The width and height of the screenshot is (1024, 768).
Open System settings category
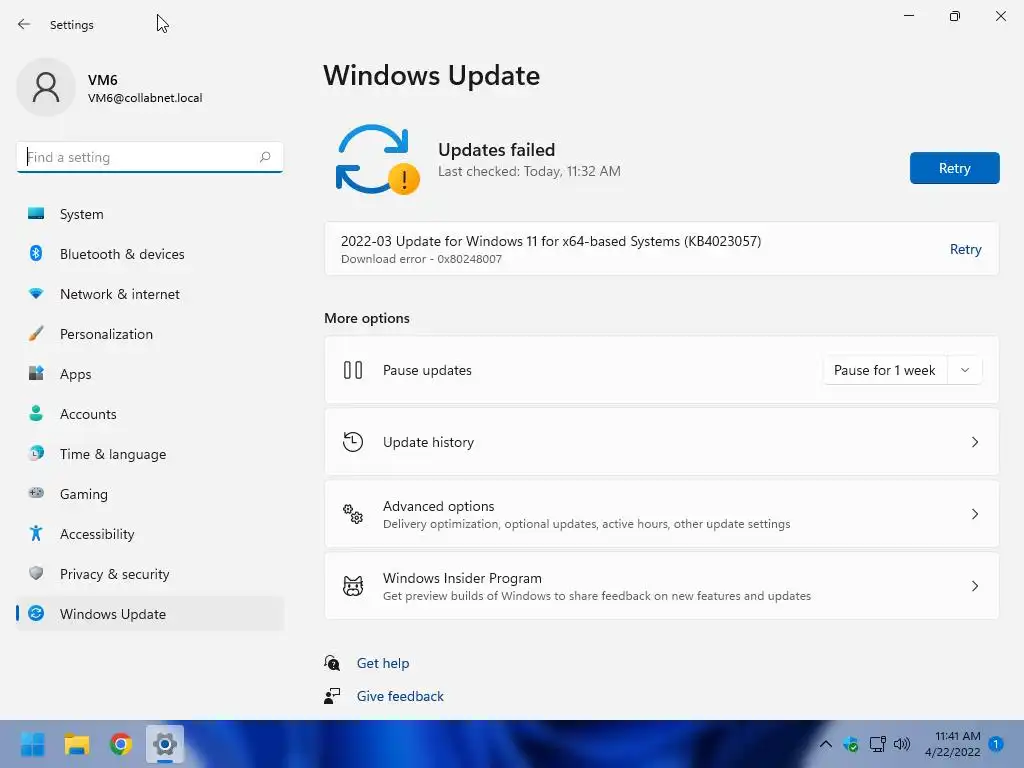(x=150, y=214)
